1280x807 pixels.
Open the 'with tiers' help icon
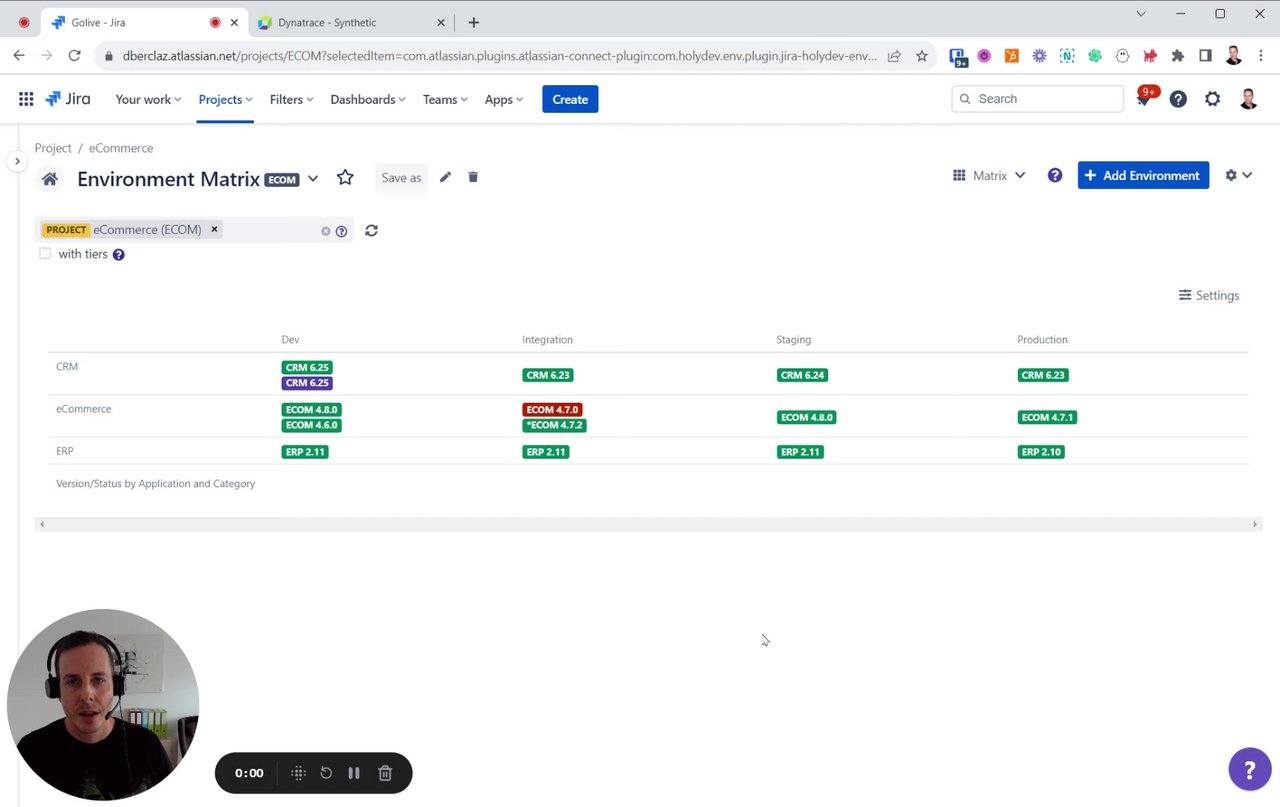click(x=118, y=254)
